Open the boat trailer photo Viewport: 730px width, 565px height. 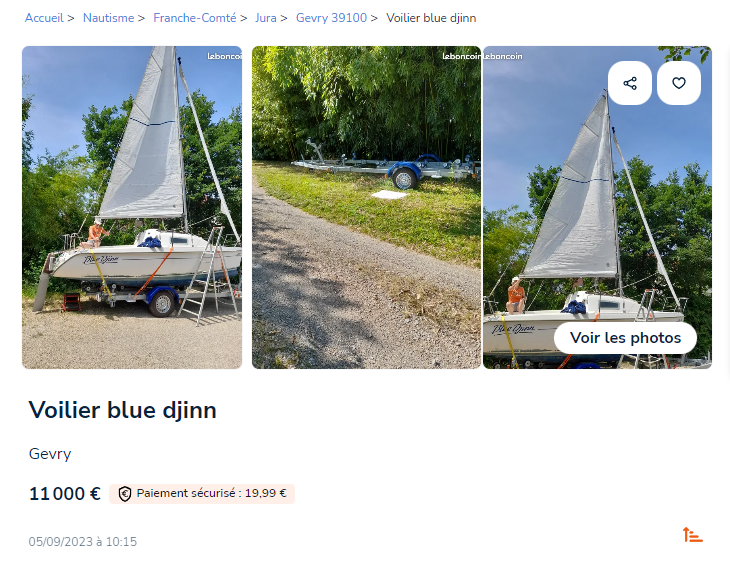click(x=366, y=208)
